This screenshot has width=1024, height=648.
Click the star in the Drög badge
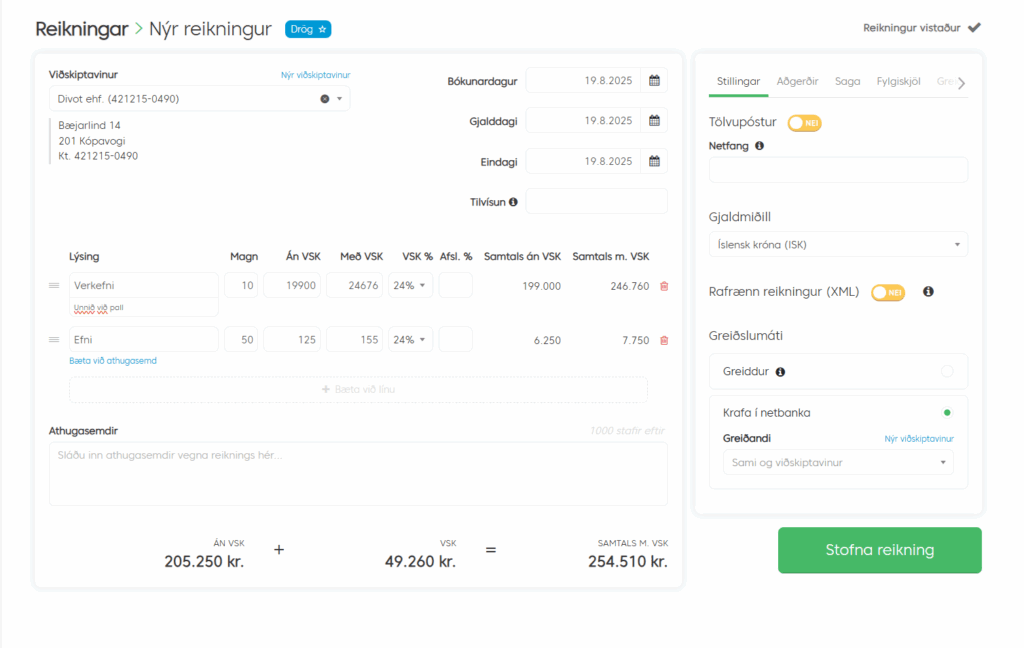click(322, 29)
